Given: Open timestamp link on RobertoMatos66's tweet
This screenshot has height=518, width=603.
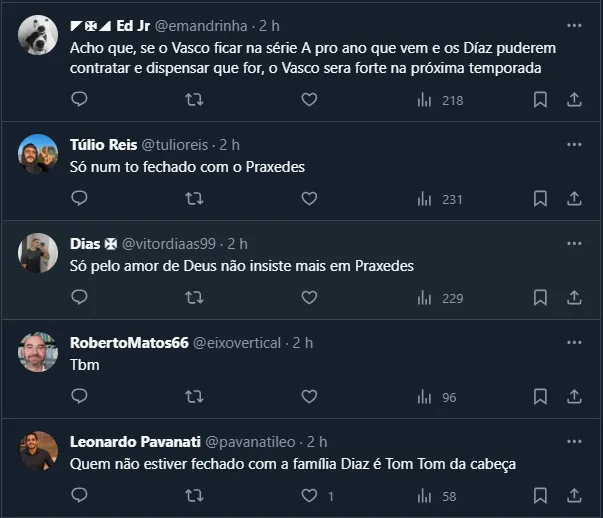Looking at the screenshot, I should coord(303,342).
